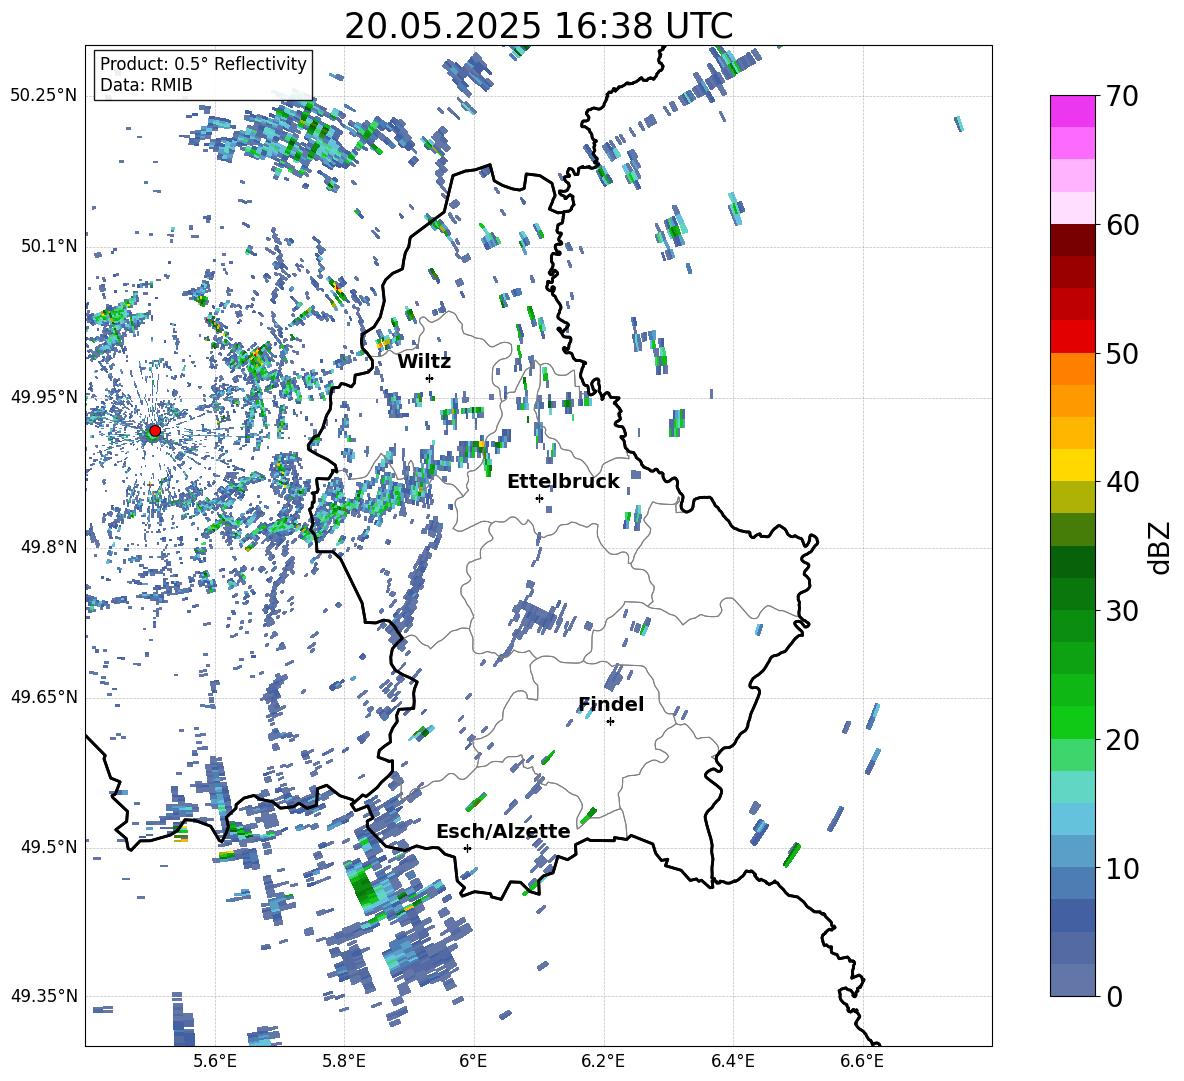Click the bright green colorbar segment just above 20

[x=1073, y=722]
